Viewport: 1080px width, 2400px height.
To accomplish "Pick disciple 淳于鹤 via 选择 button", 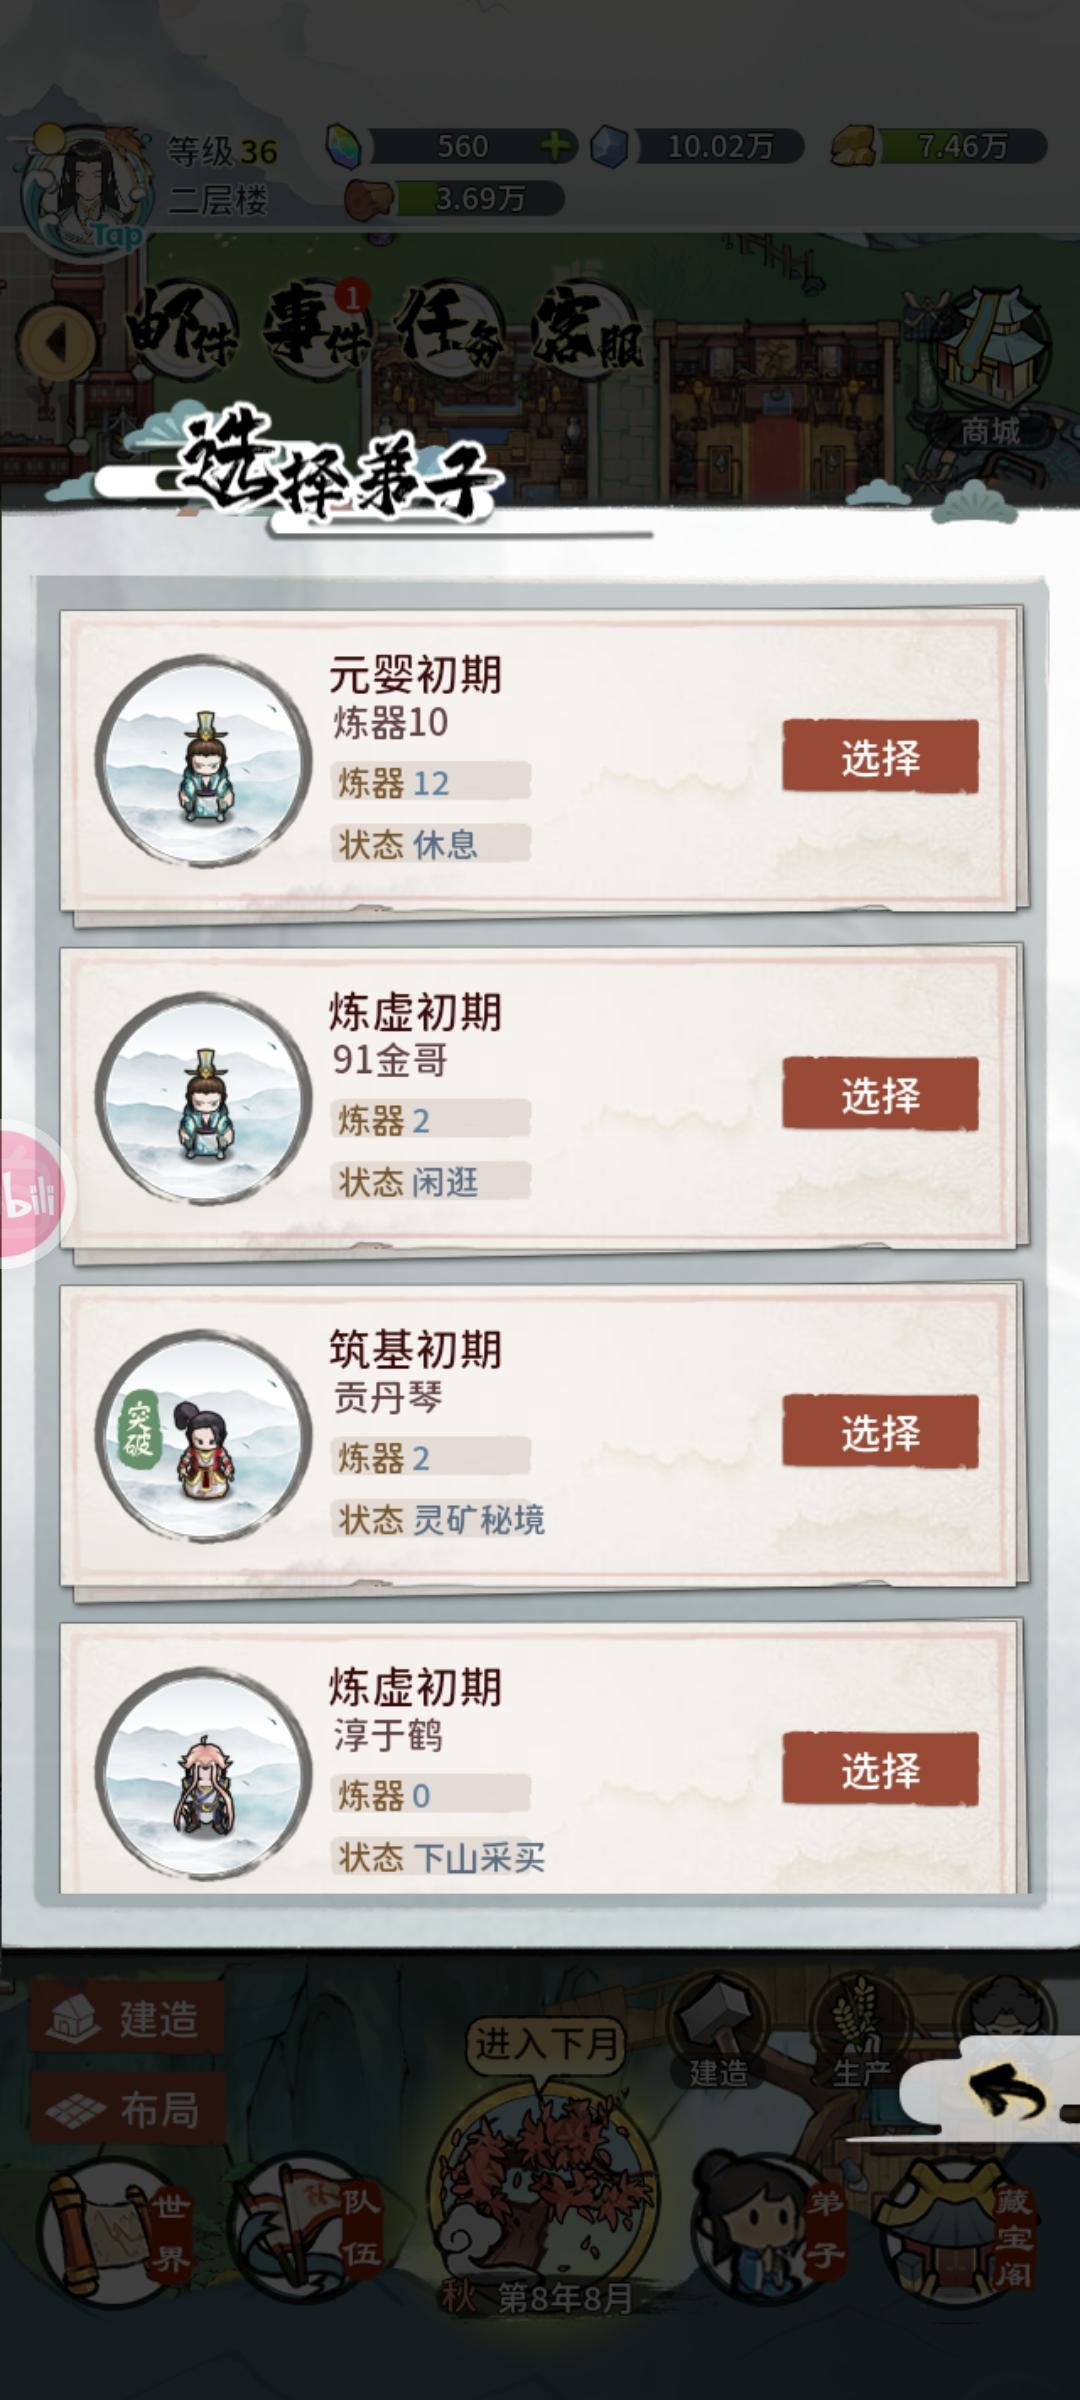I will coord(880,1769).
